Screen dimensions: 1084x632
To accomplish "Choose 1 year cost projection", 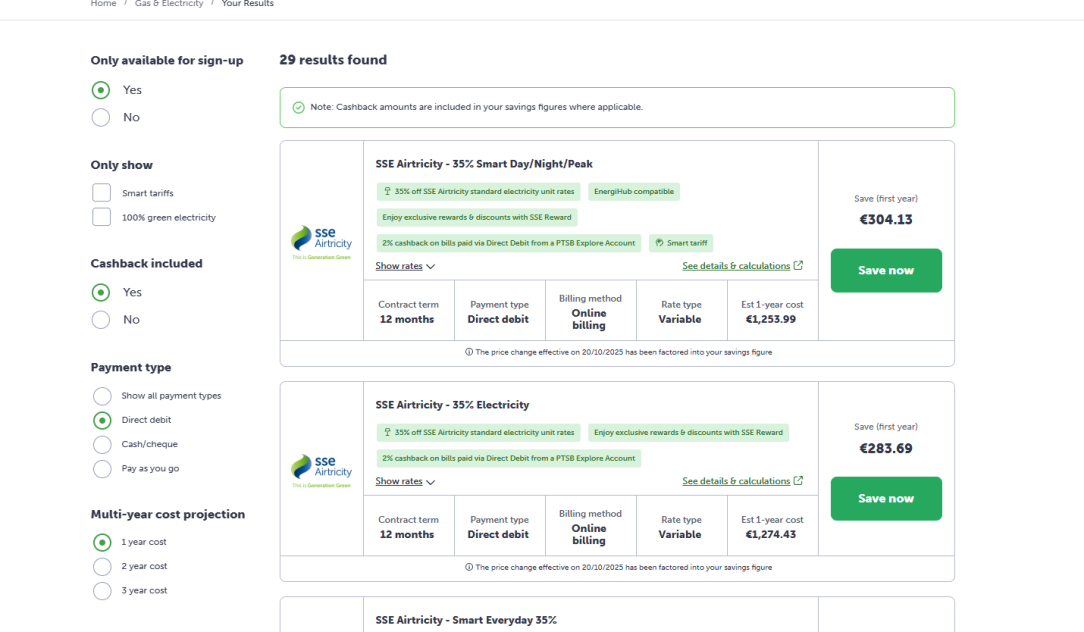I will (x=102, y=542).
